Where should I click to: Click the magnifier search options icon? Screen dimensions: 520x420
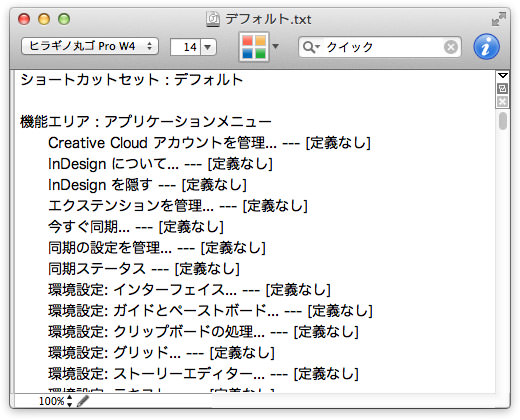311,47
